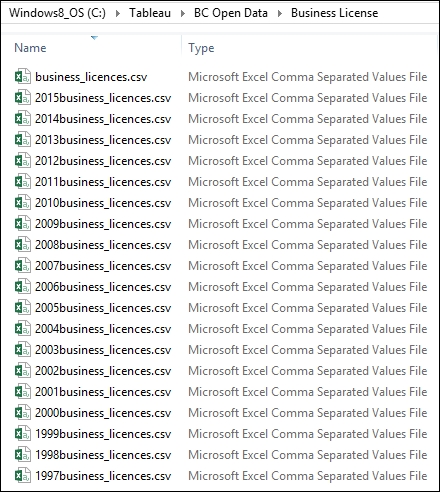This screenshot has width=440, height=492.
Task: Go to BC Open Data breadcrumb folder
Action: (x=231, y=13)
